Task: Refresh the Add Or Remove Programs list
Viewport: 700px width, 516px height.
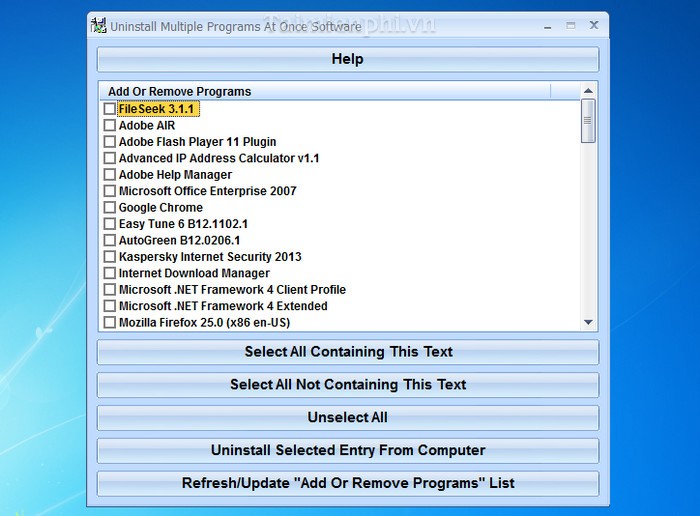Action: [348, 483]
